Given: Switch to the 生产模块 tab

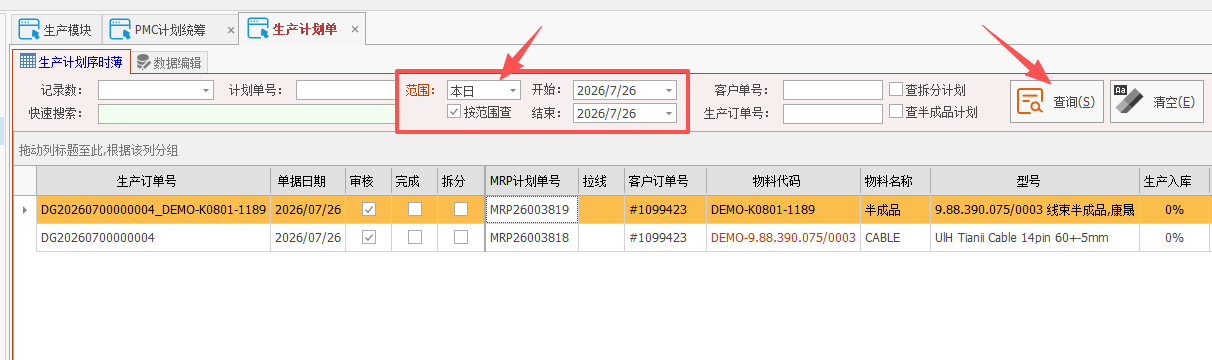Looking at the screenshot, I should [x=57, y=29].
